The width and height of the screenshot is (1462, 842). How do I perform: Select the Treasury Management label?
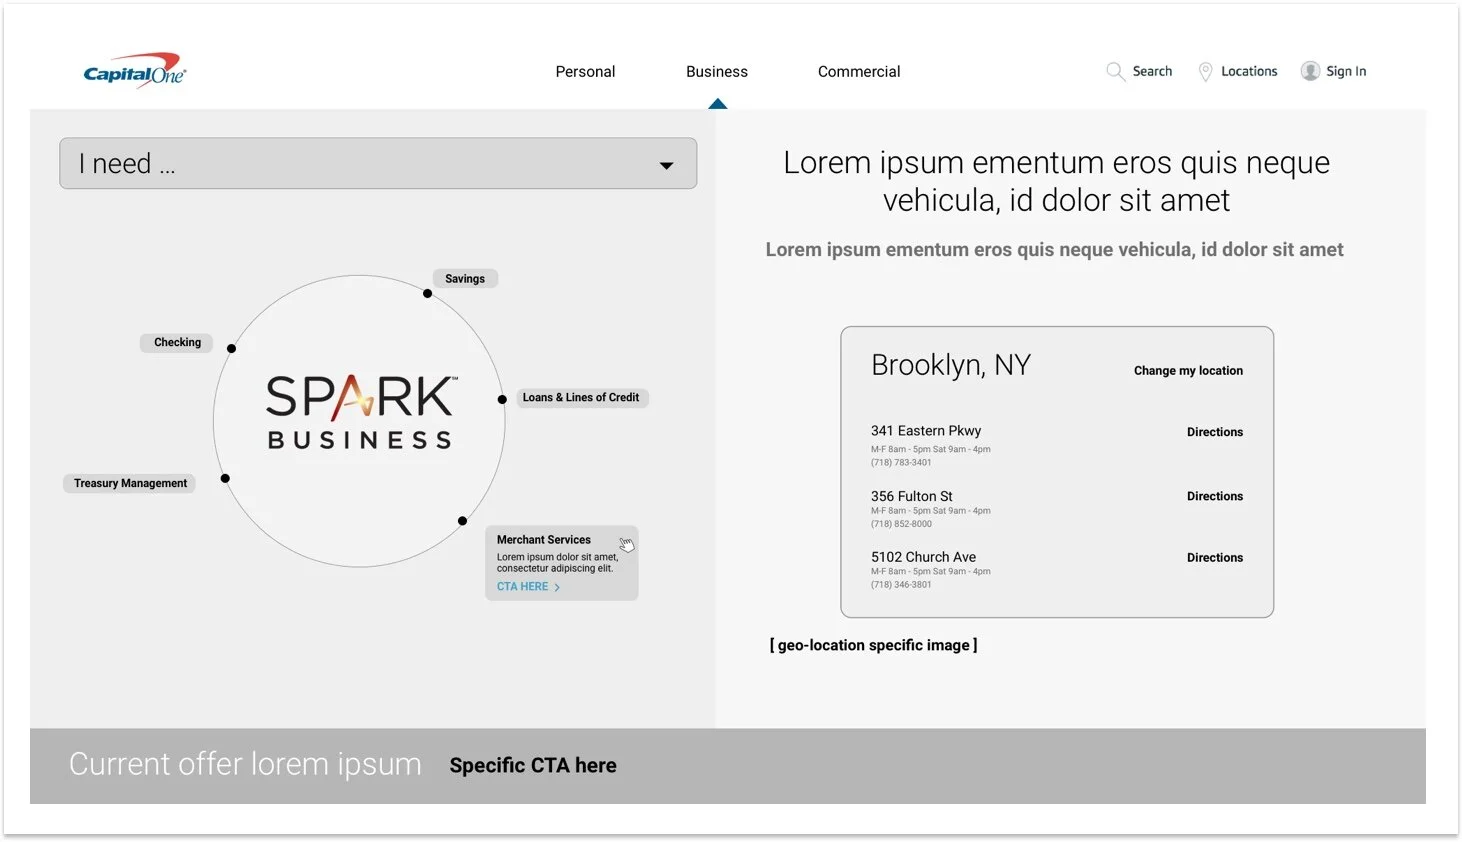point(130,483)
